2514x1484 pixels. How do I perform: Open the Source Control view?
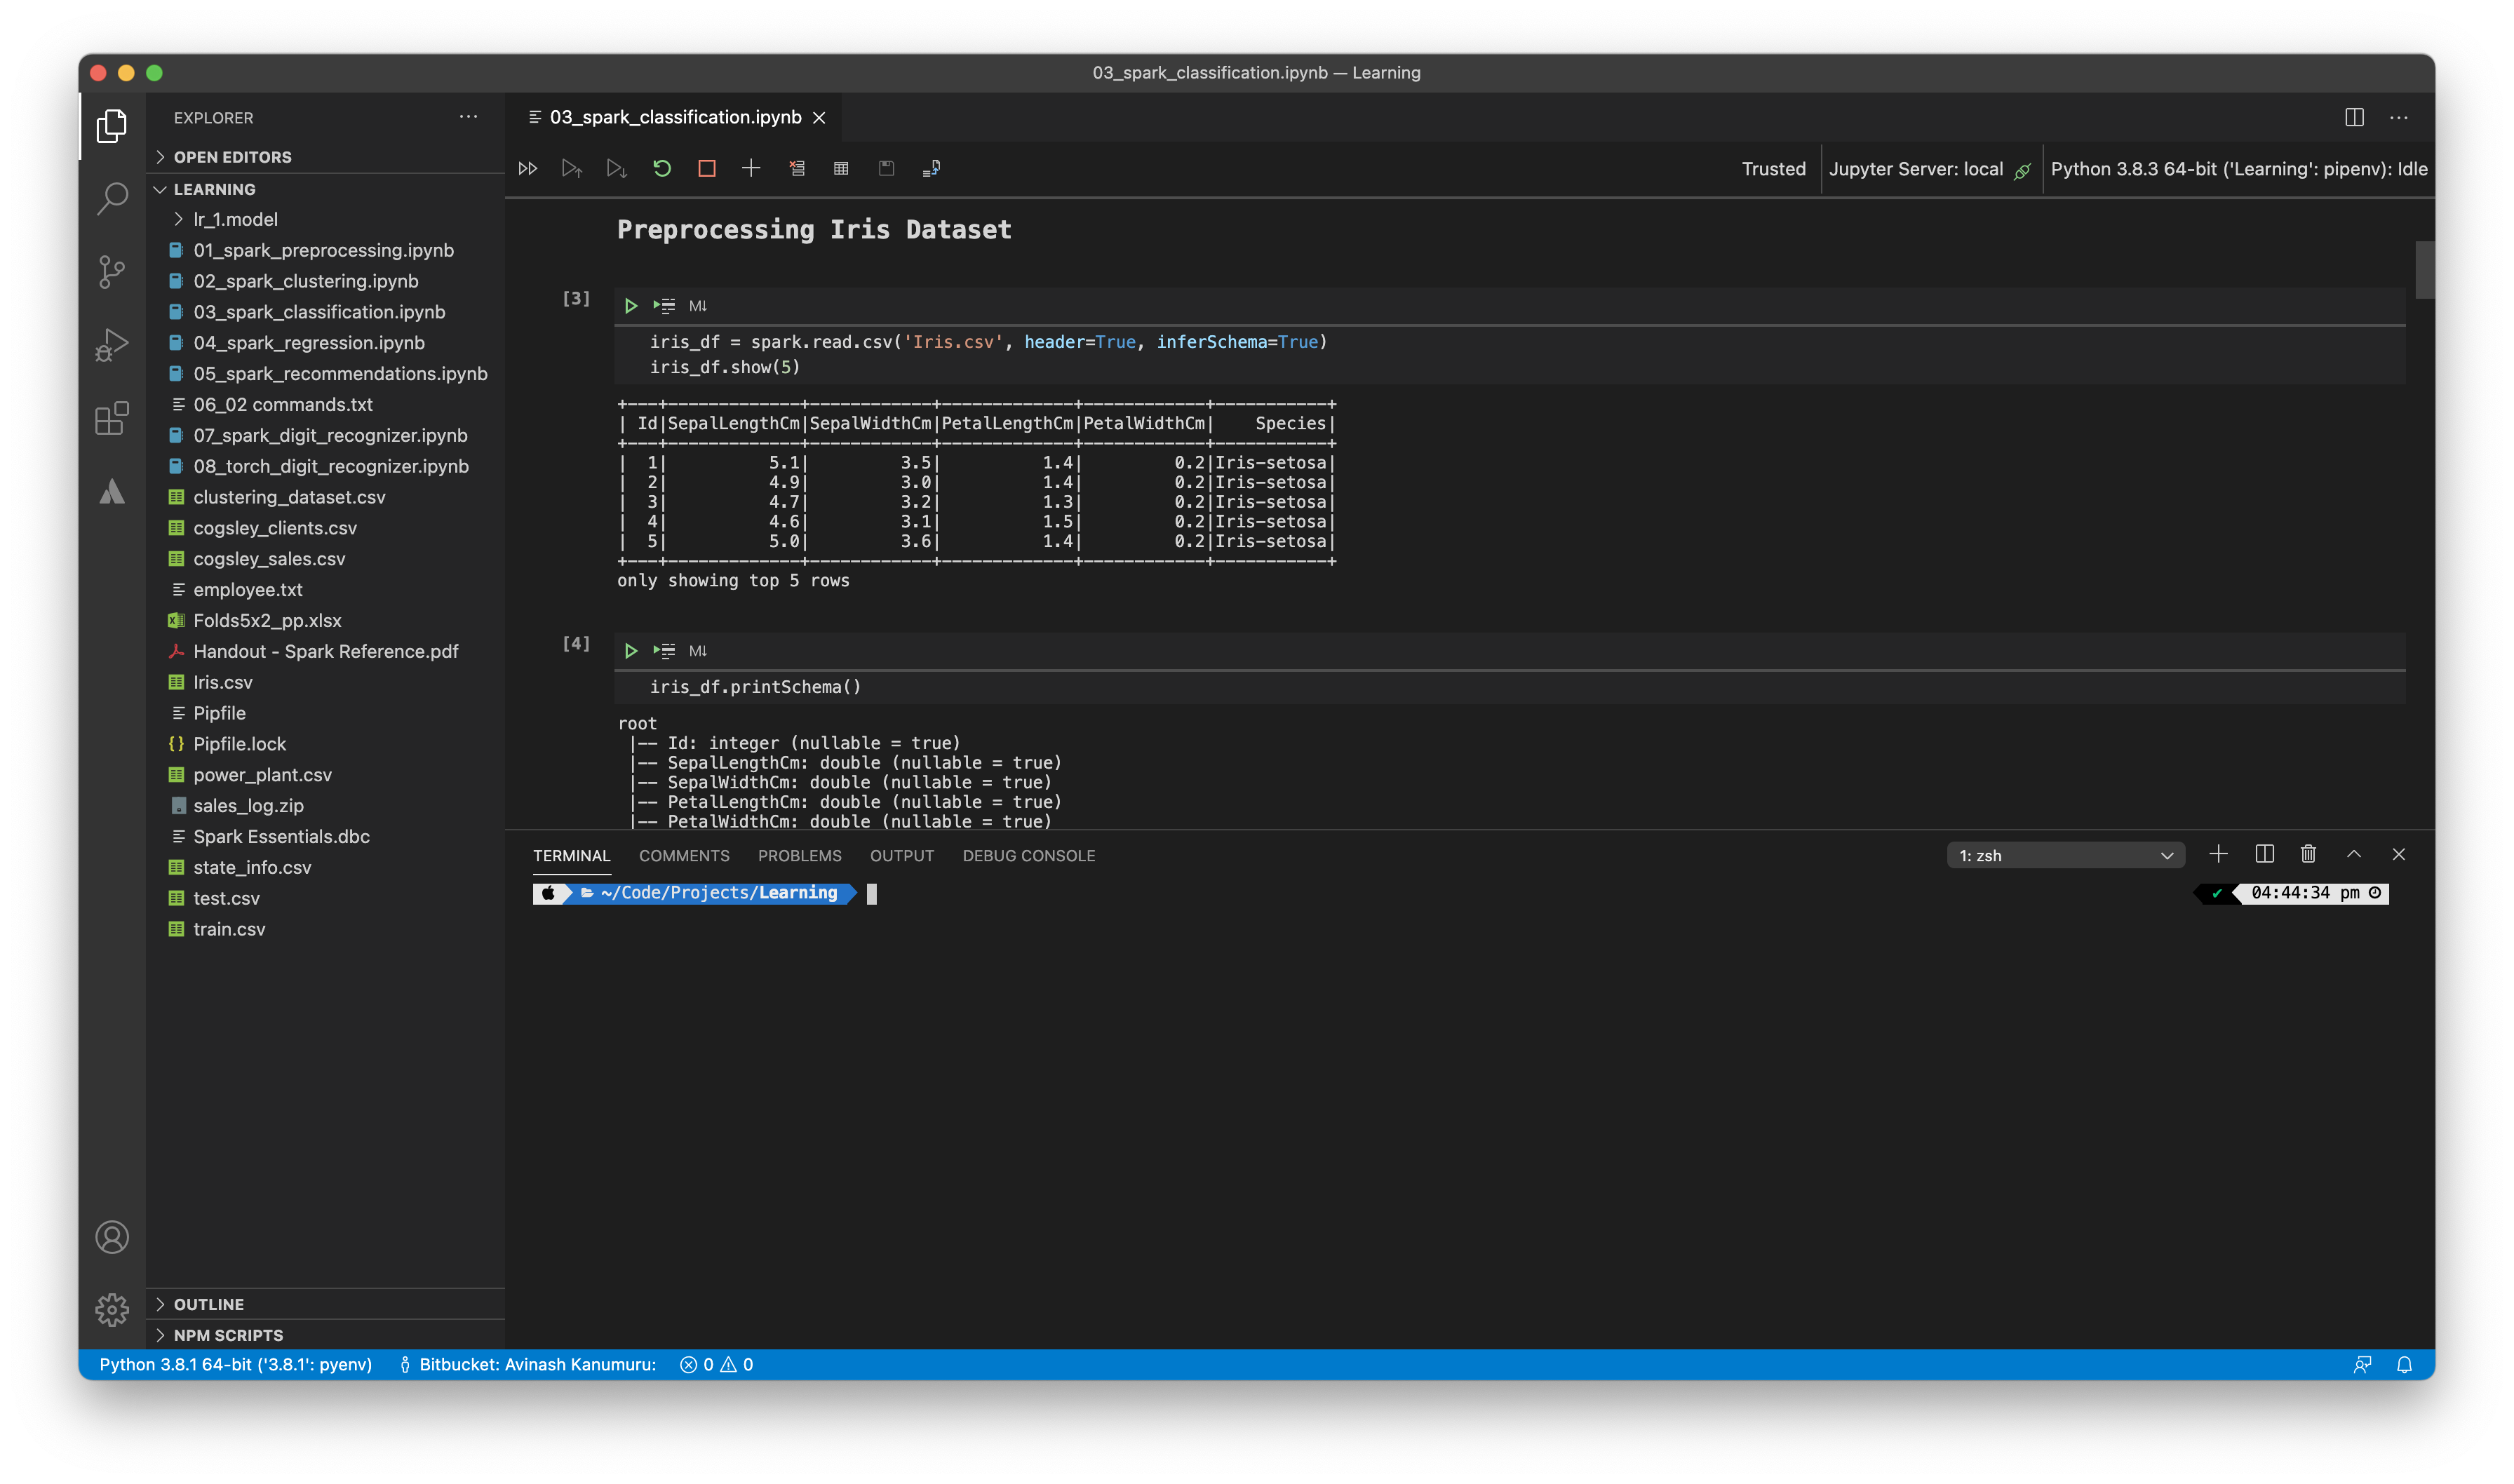coord(111,271)
